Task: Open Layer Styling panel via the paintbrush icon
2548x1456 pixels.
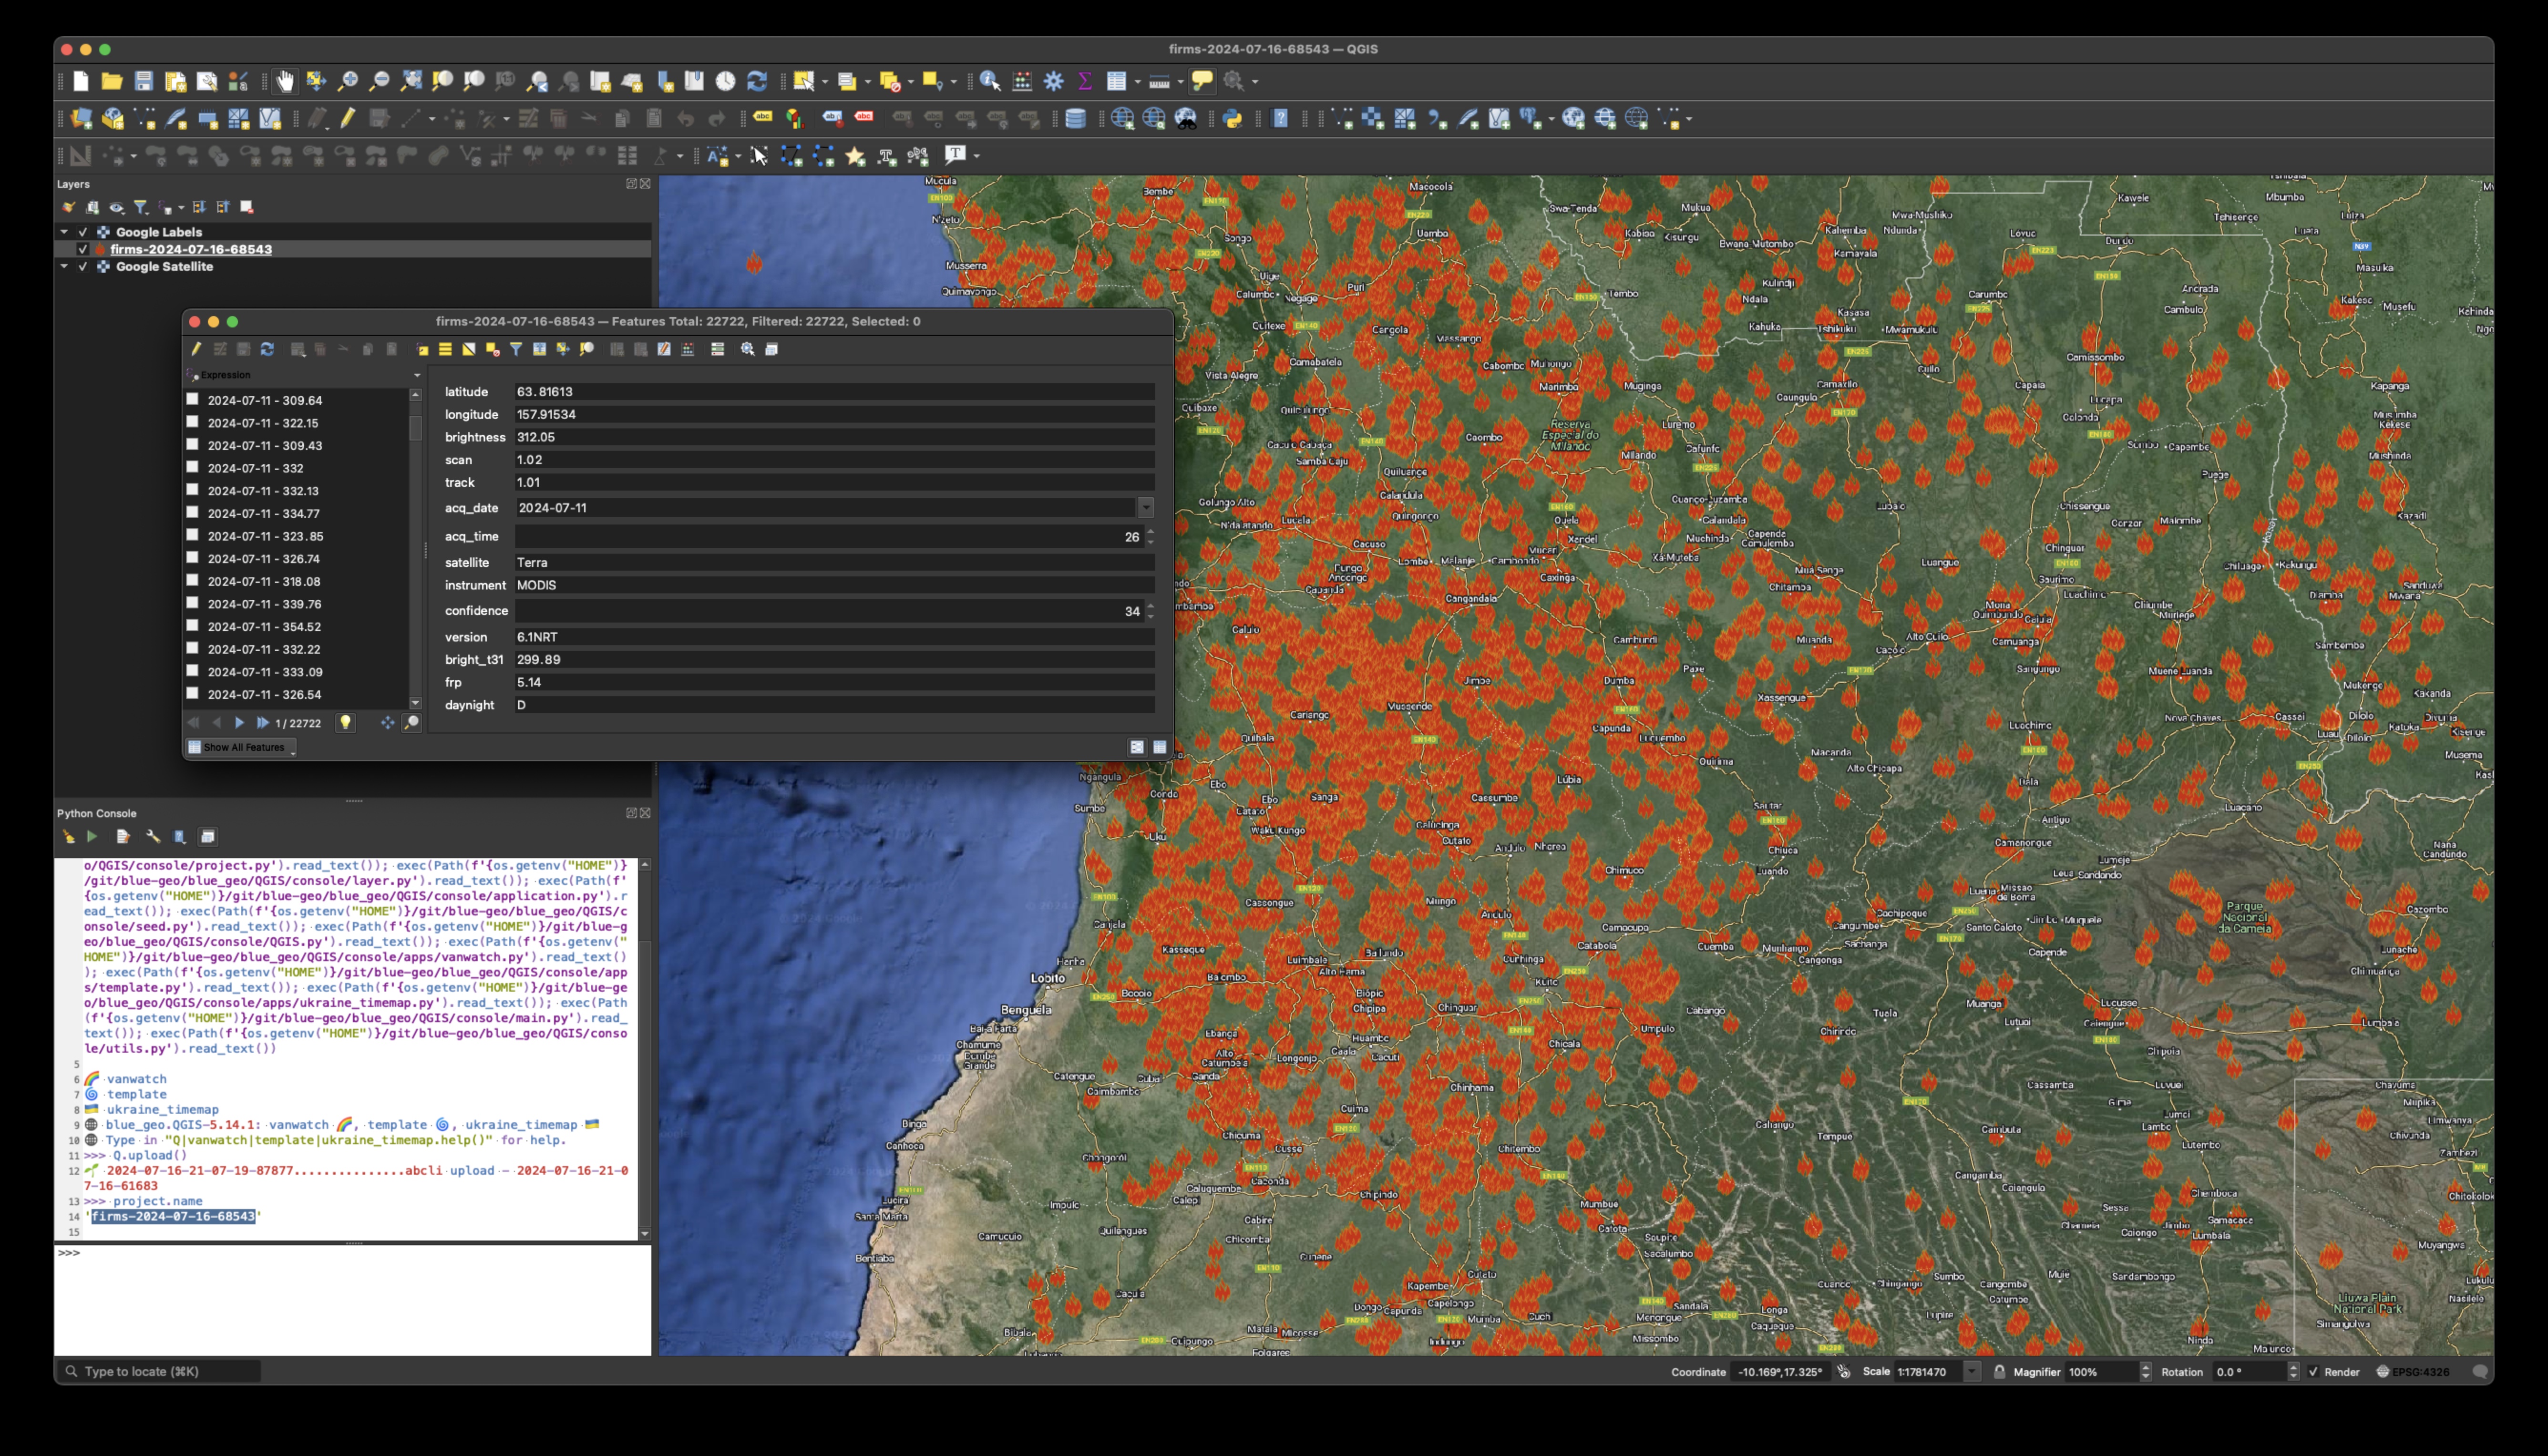Action: point(68,207)
